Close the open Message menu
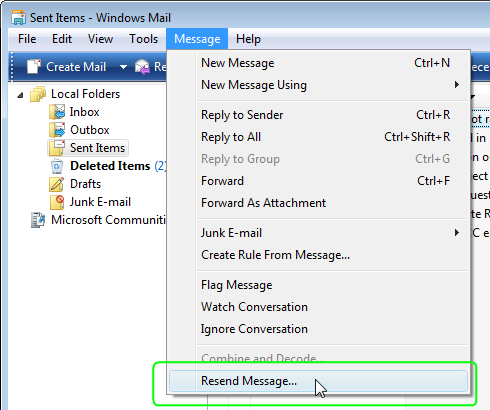Image resolution: width=490 pixels, height=410 pixels. click(x=197, y=39)
